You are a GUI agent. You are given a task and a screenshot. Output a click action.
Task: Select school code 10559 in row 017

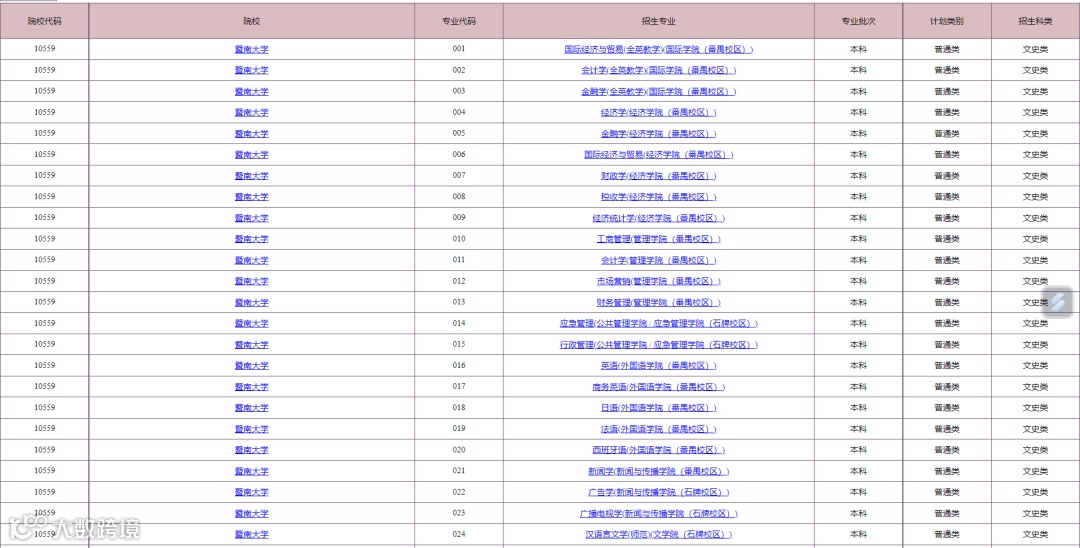(x=44, y=386)
